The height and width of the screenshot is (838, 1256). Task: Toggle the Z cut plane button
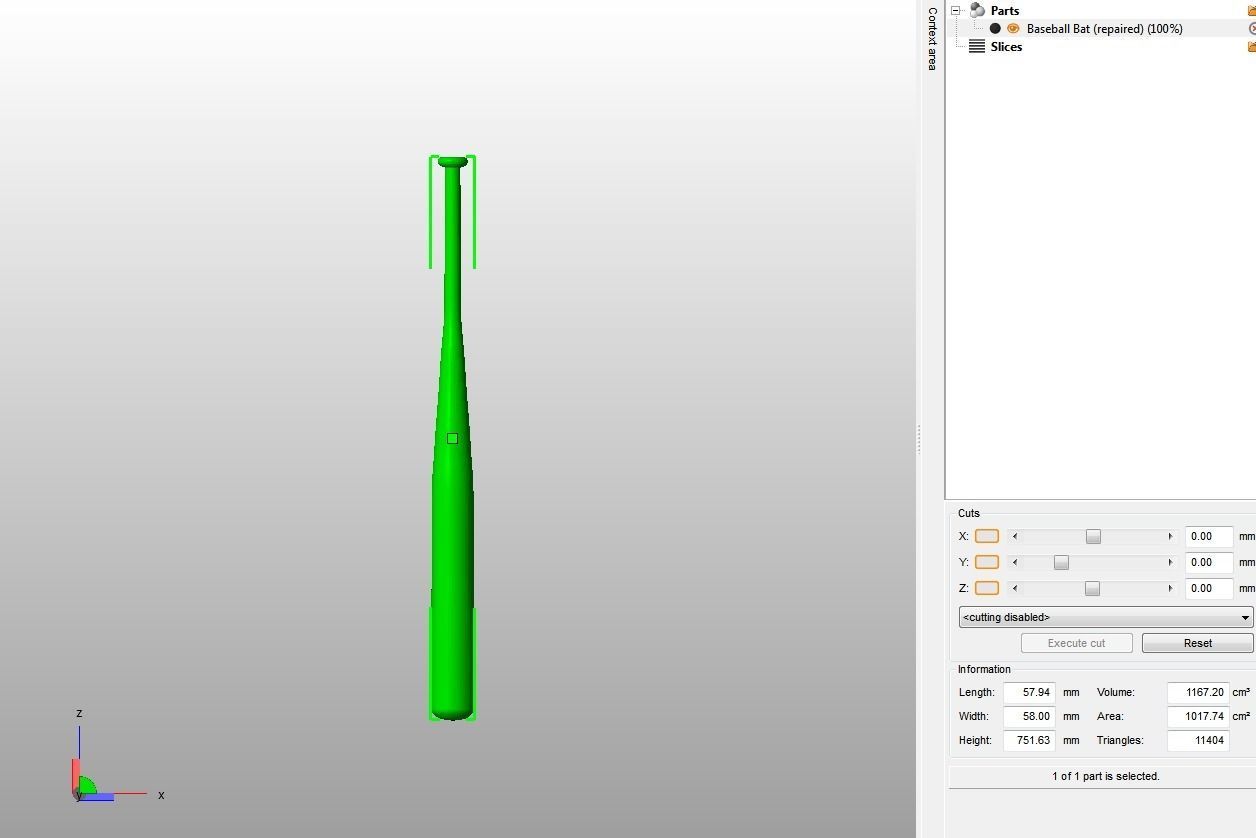coord(987,588)
